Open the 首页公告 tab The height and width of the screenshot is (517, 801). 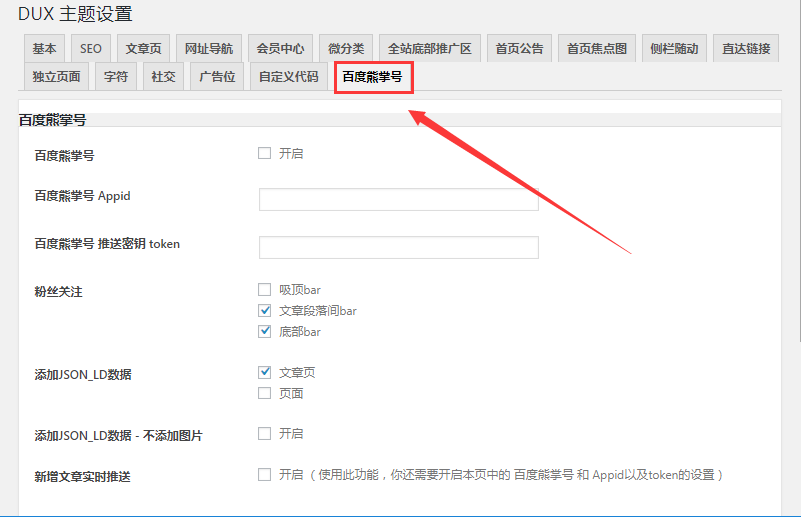click(519, 49)
